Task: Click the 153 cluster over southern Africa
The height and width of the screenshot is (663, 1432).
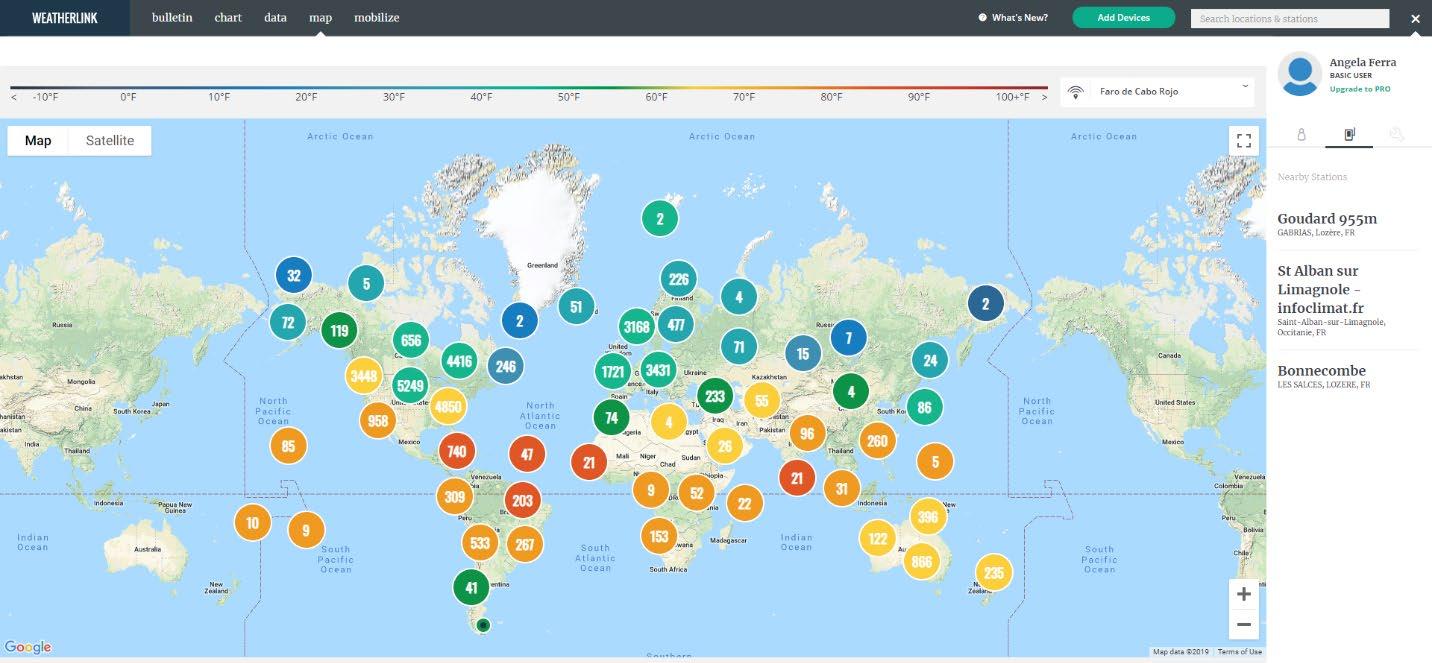Action: [659, 536]
